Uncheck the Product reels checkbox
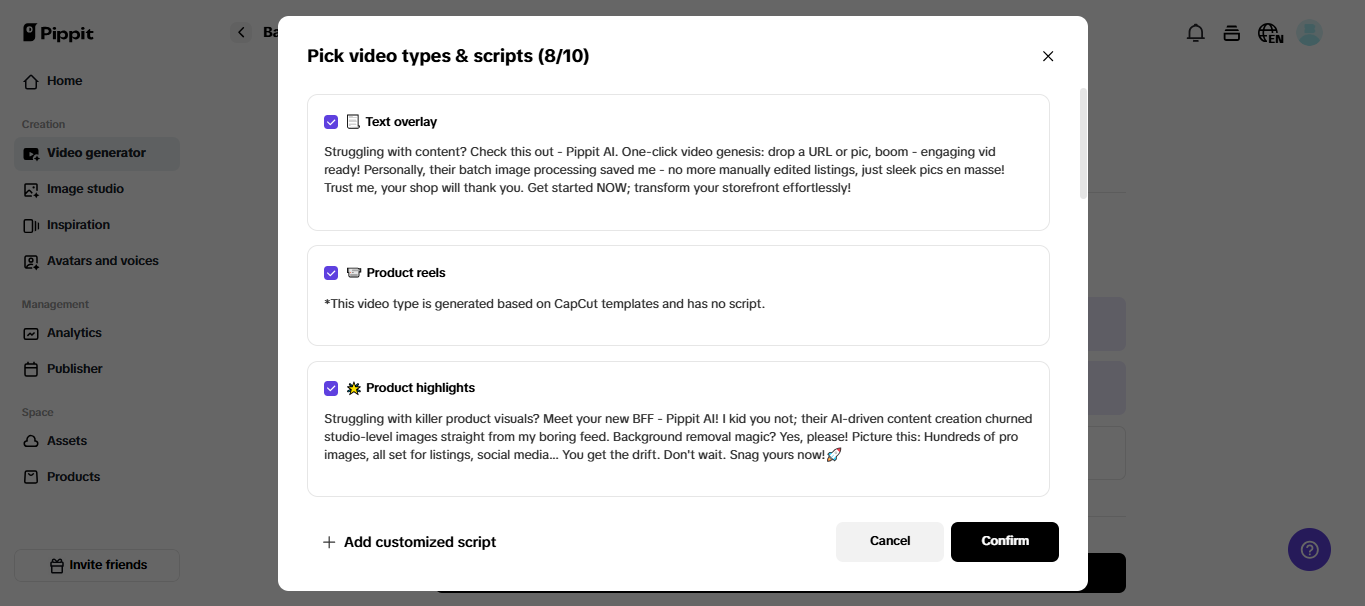Image resolution: width=1365 pixels, height=606 pixels. pos(331,273)
